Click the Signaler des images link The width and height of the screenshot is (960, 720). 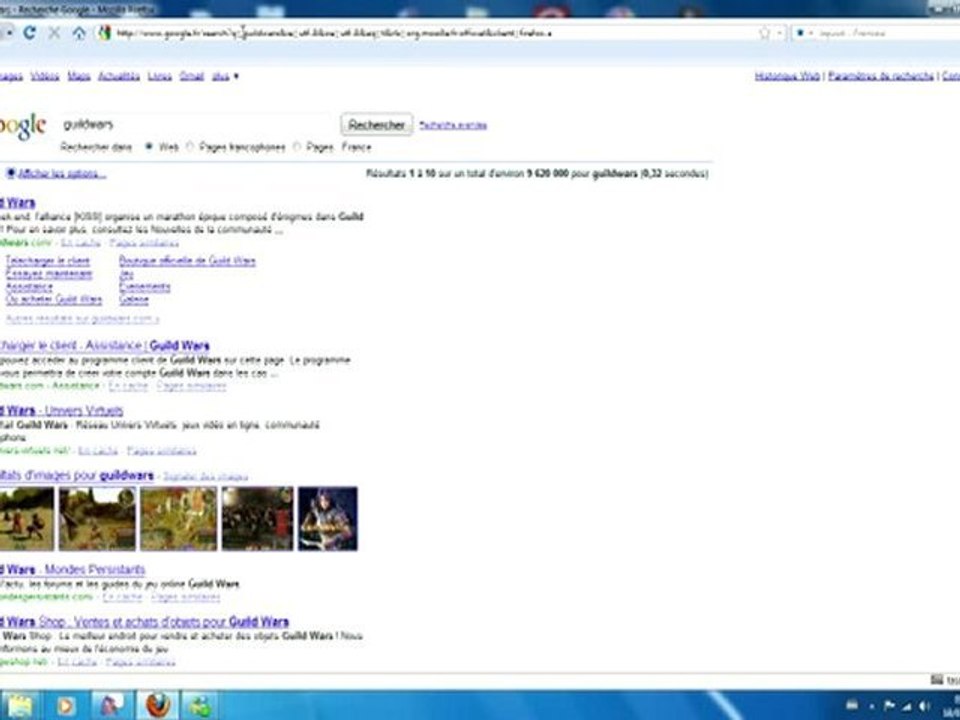(x=206, y=476)
